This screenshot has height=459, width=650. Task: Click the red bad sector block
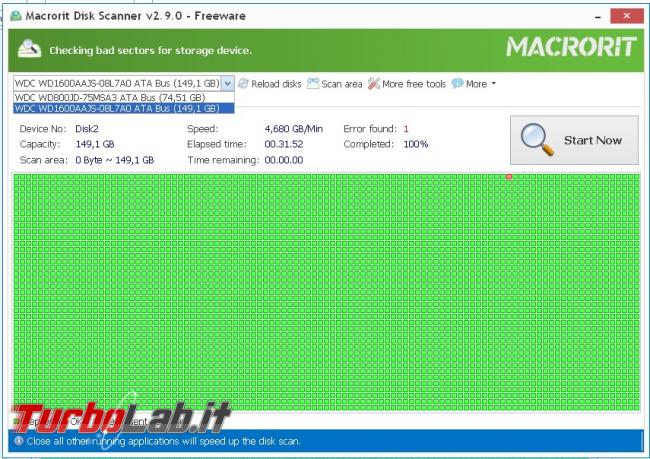[x=509, y=177]
